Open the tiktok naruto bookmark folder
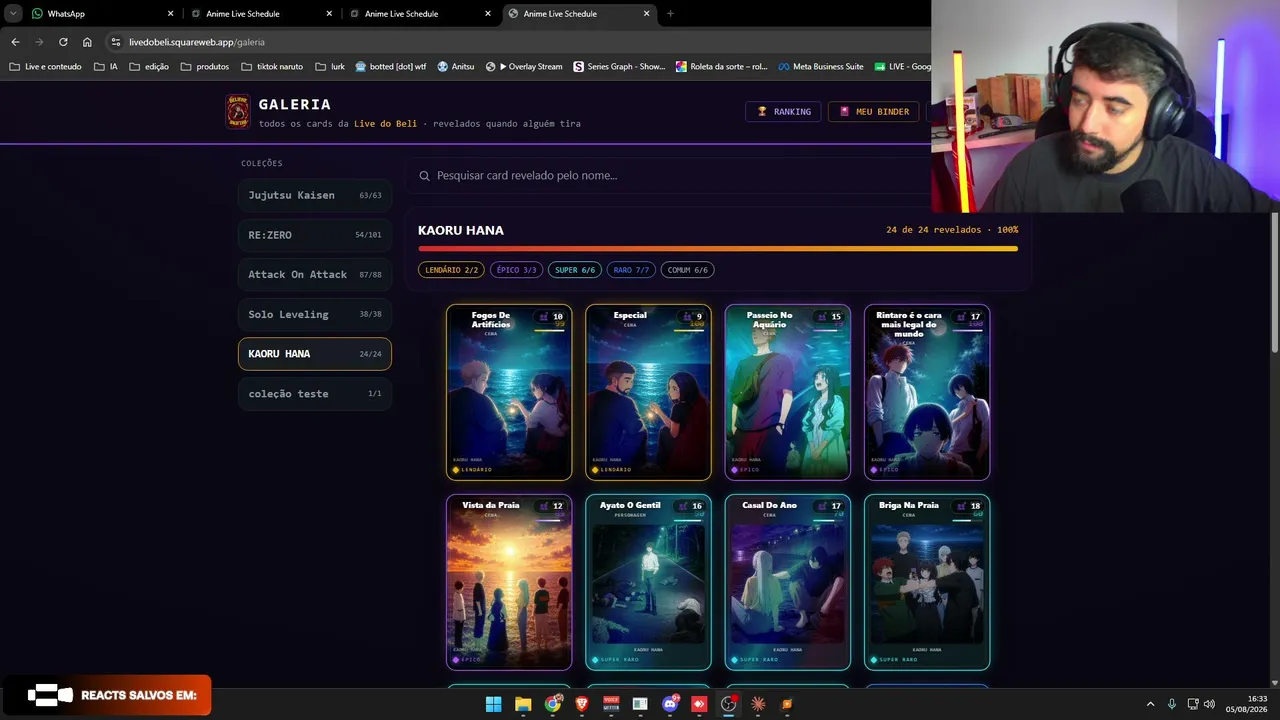 point(272,67)
